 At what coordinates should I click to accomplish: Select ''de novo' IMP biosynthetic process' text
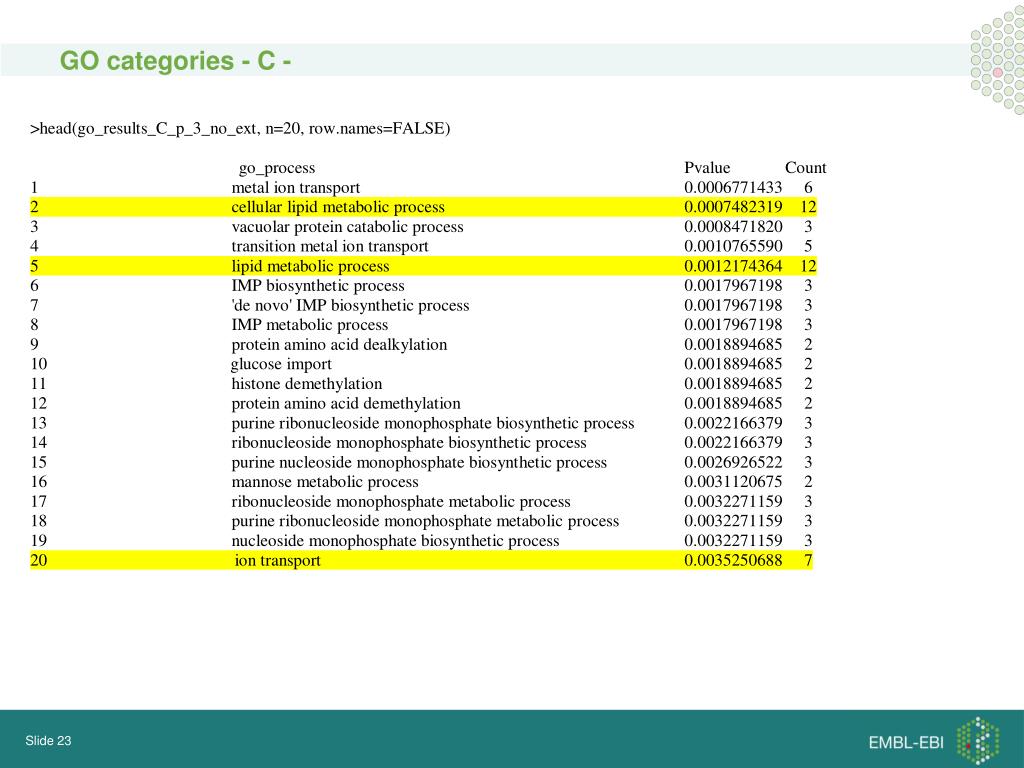coord(350,305)
